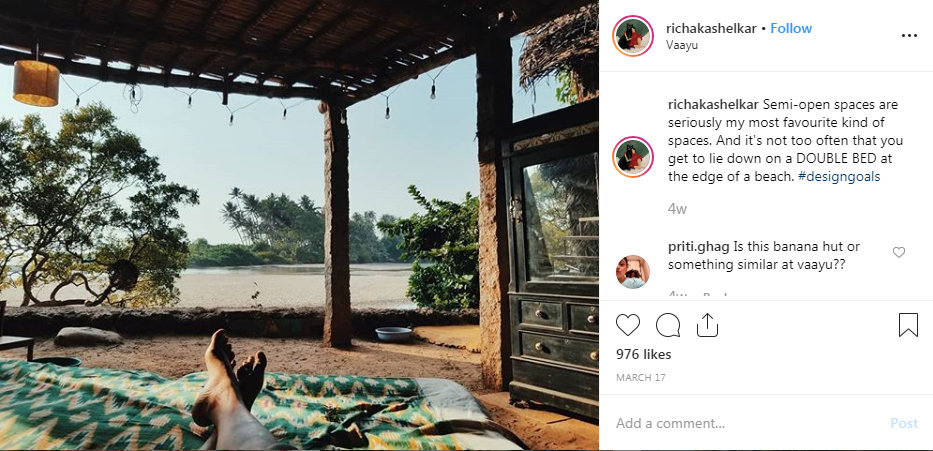View the 976 likes list
The height and width of the screenshot is (451, 933).
click(x=643, y=355)
